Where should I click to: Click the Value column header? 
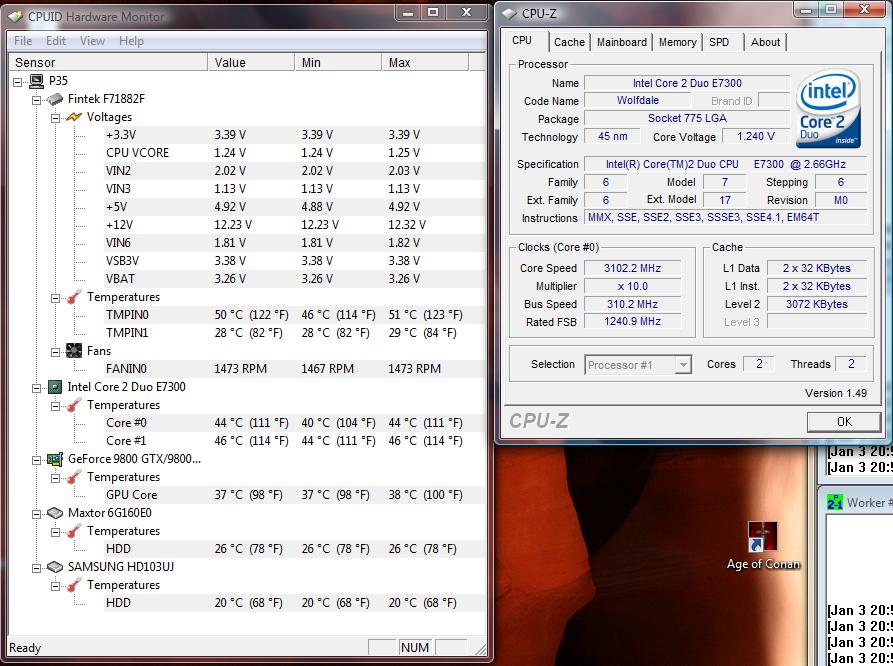(x=251, y=62)
